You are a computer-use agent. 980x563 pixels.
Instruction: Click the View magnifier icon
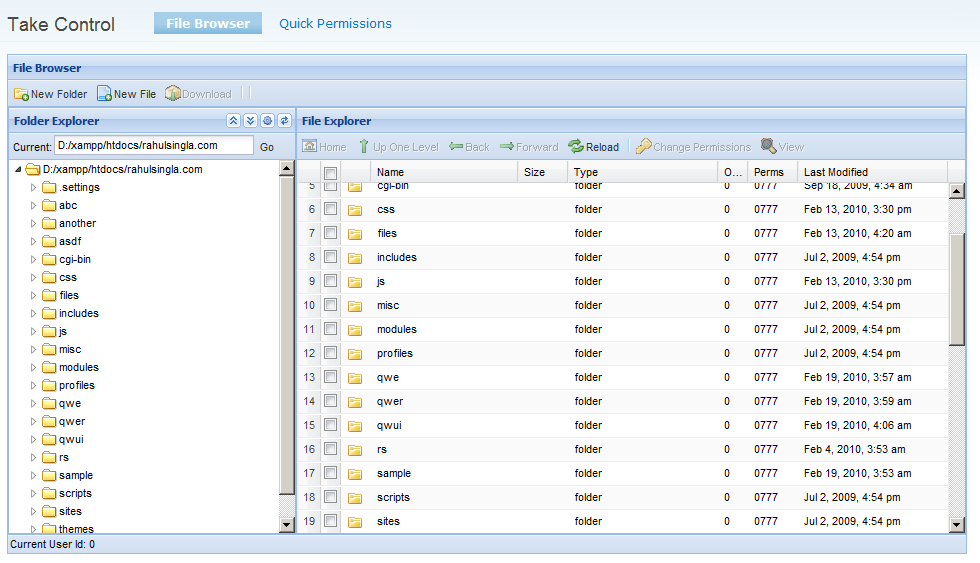[768, 146]
